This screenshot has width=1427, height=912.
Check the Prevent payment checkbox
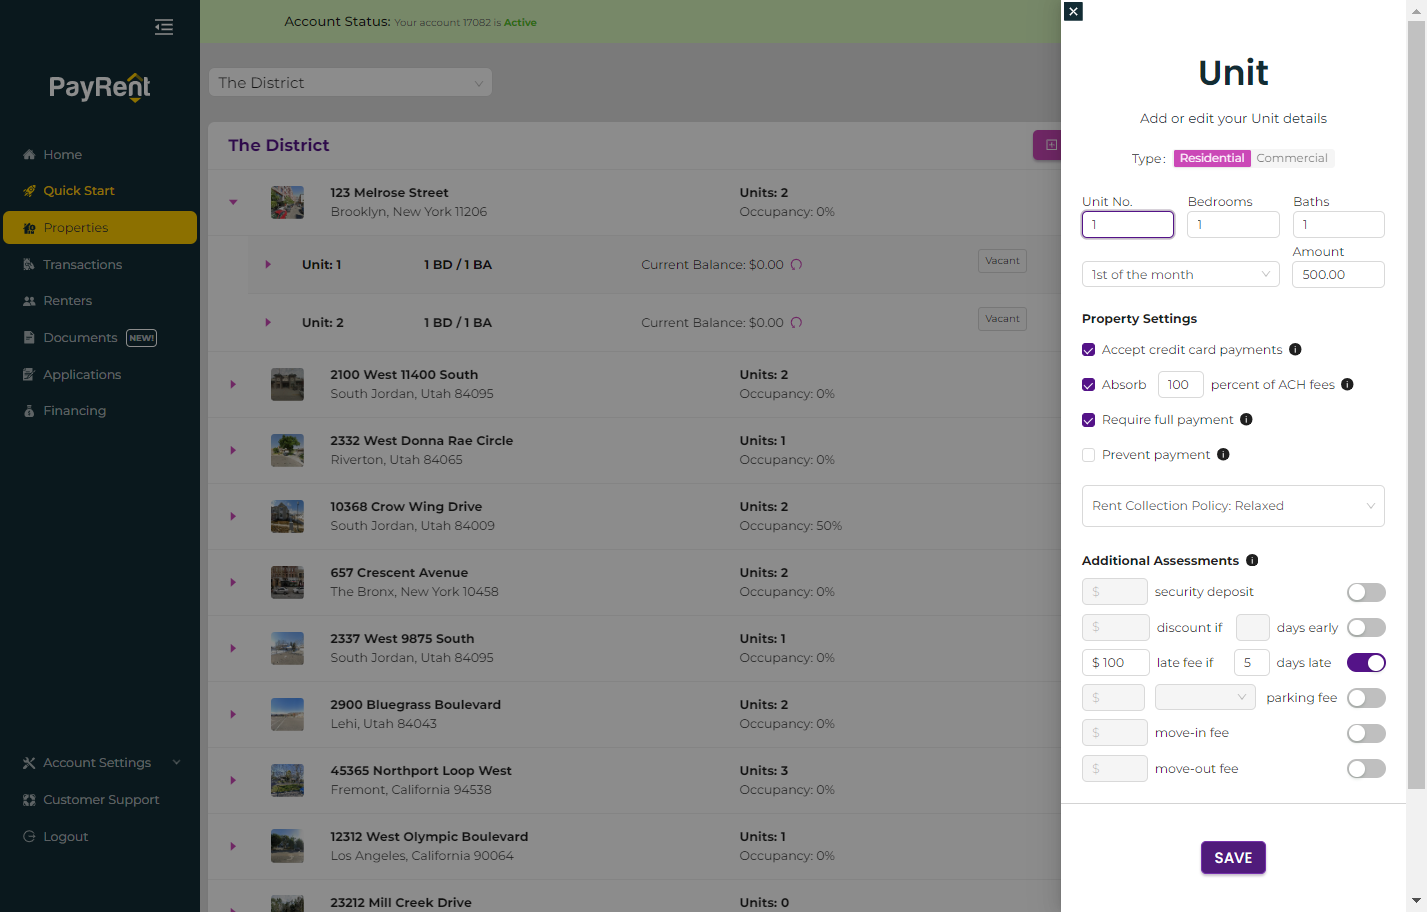(x=1088, y=455)
